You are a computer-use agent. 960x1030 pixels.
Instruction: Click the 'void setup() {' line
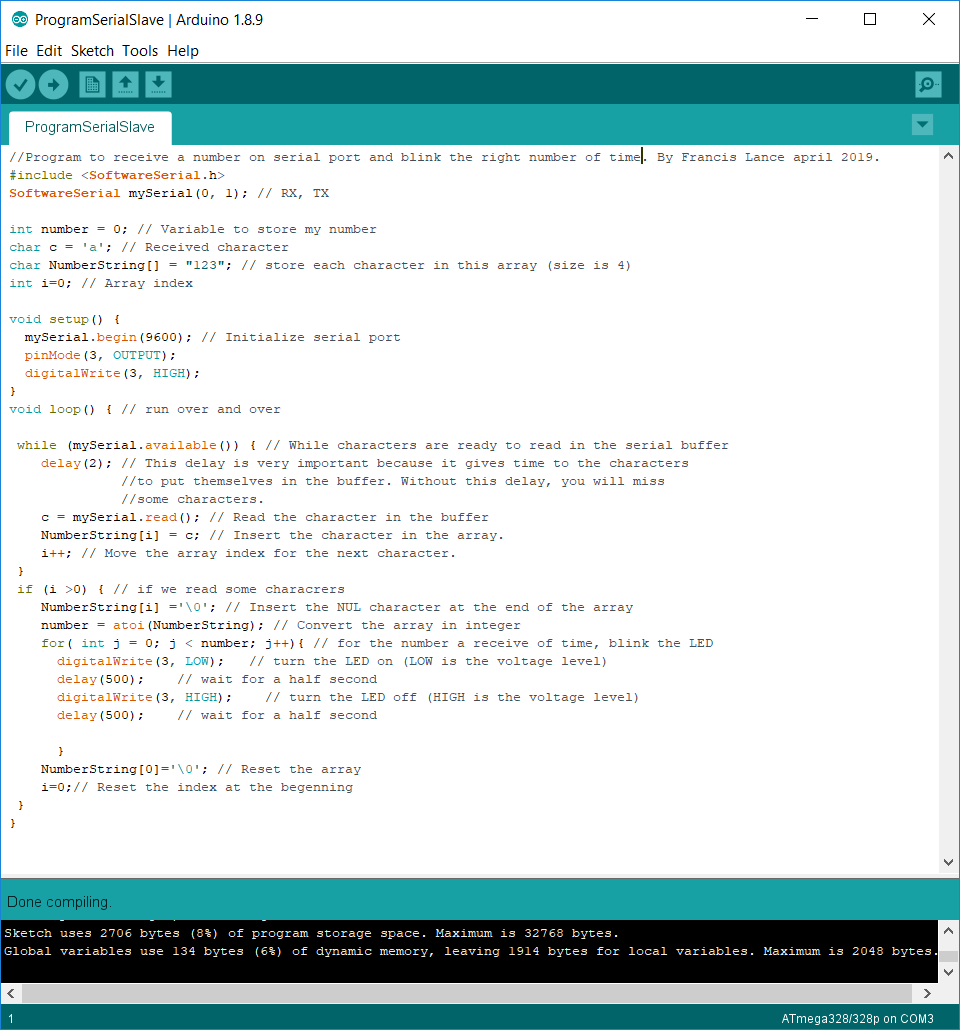click(x=64, y=319)
